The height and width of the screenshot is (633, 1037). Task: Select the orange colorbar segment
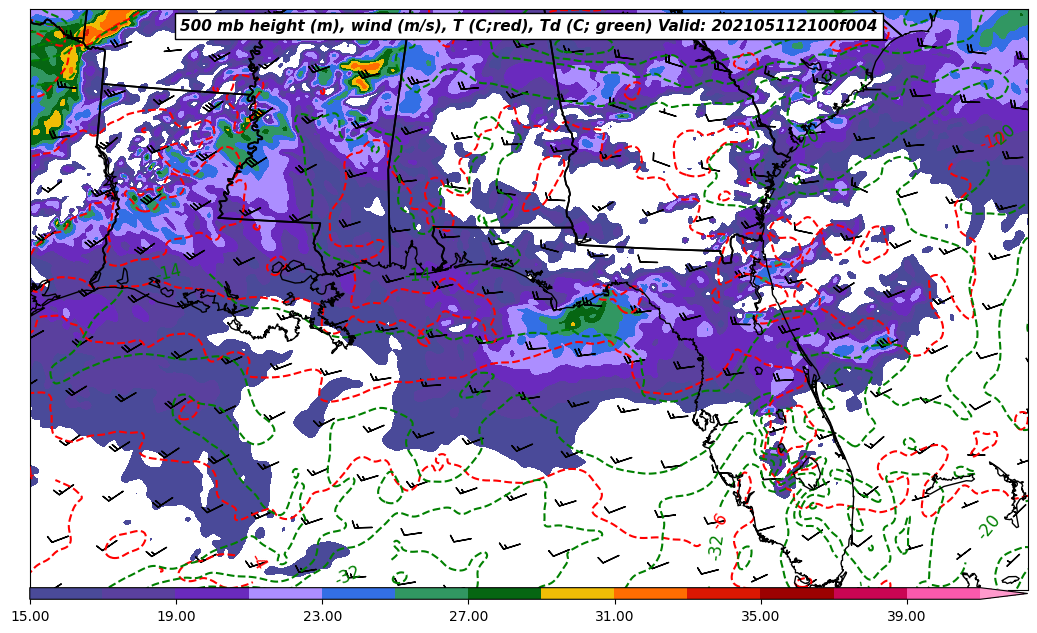tap(650, 593)
